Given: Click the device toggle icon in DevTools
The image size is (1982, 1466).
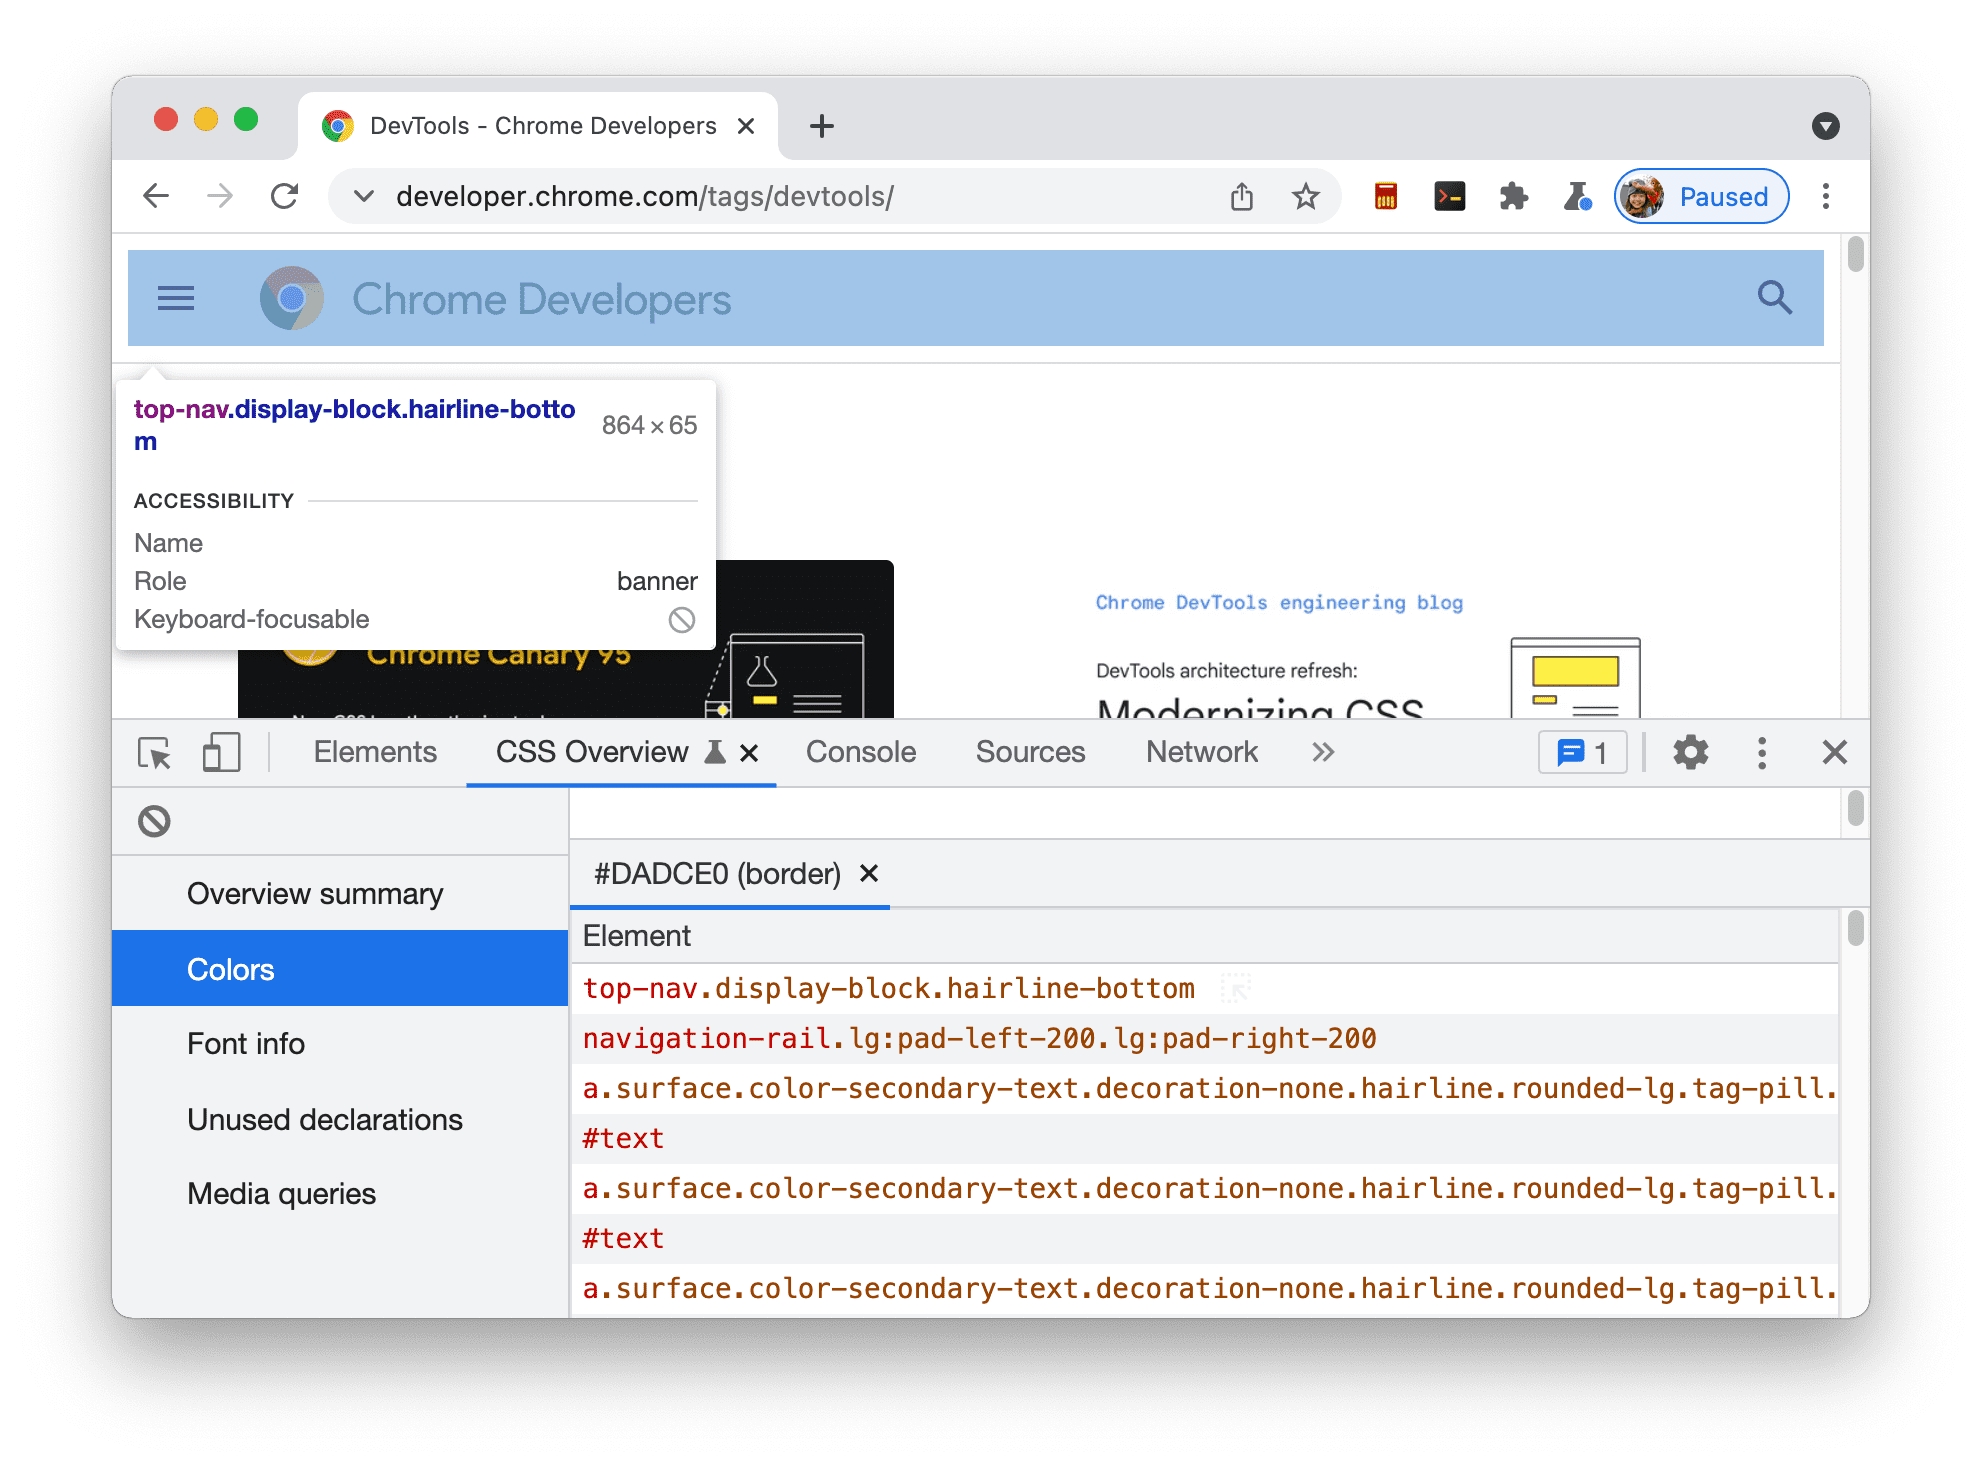Looking at the screenshot, I should pos(220,753).
